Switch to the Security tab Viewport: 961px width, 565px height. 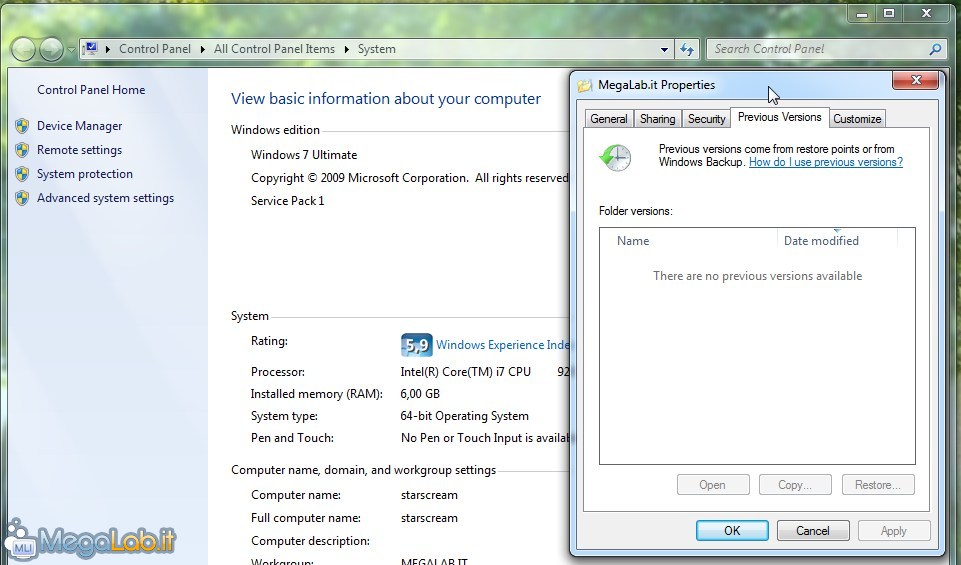click(x=706, y=119)
